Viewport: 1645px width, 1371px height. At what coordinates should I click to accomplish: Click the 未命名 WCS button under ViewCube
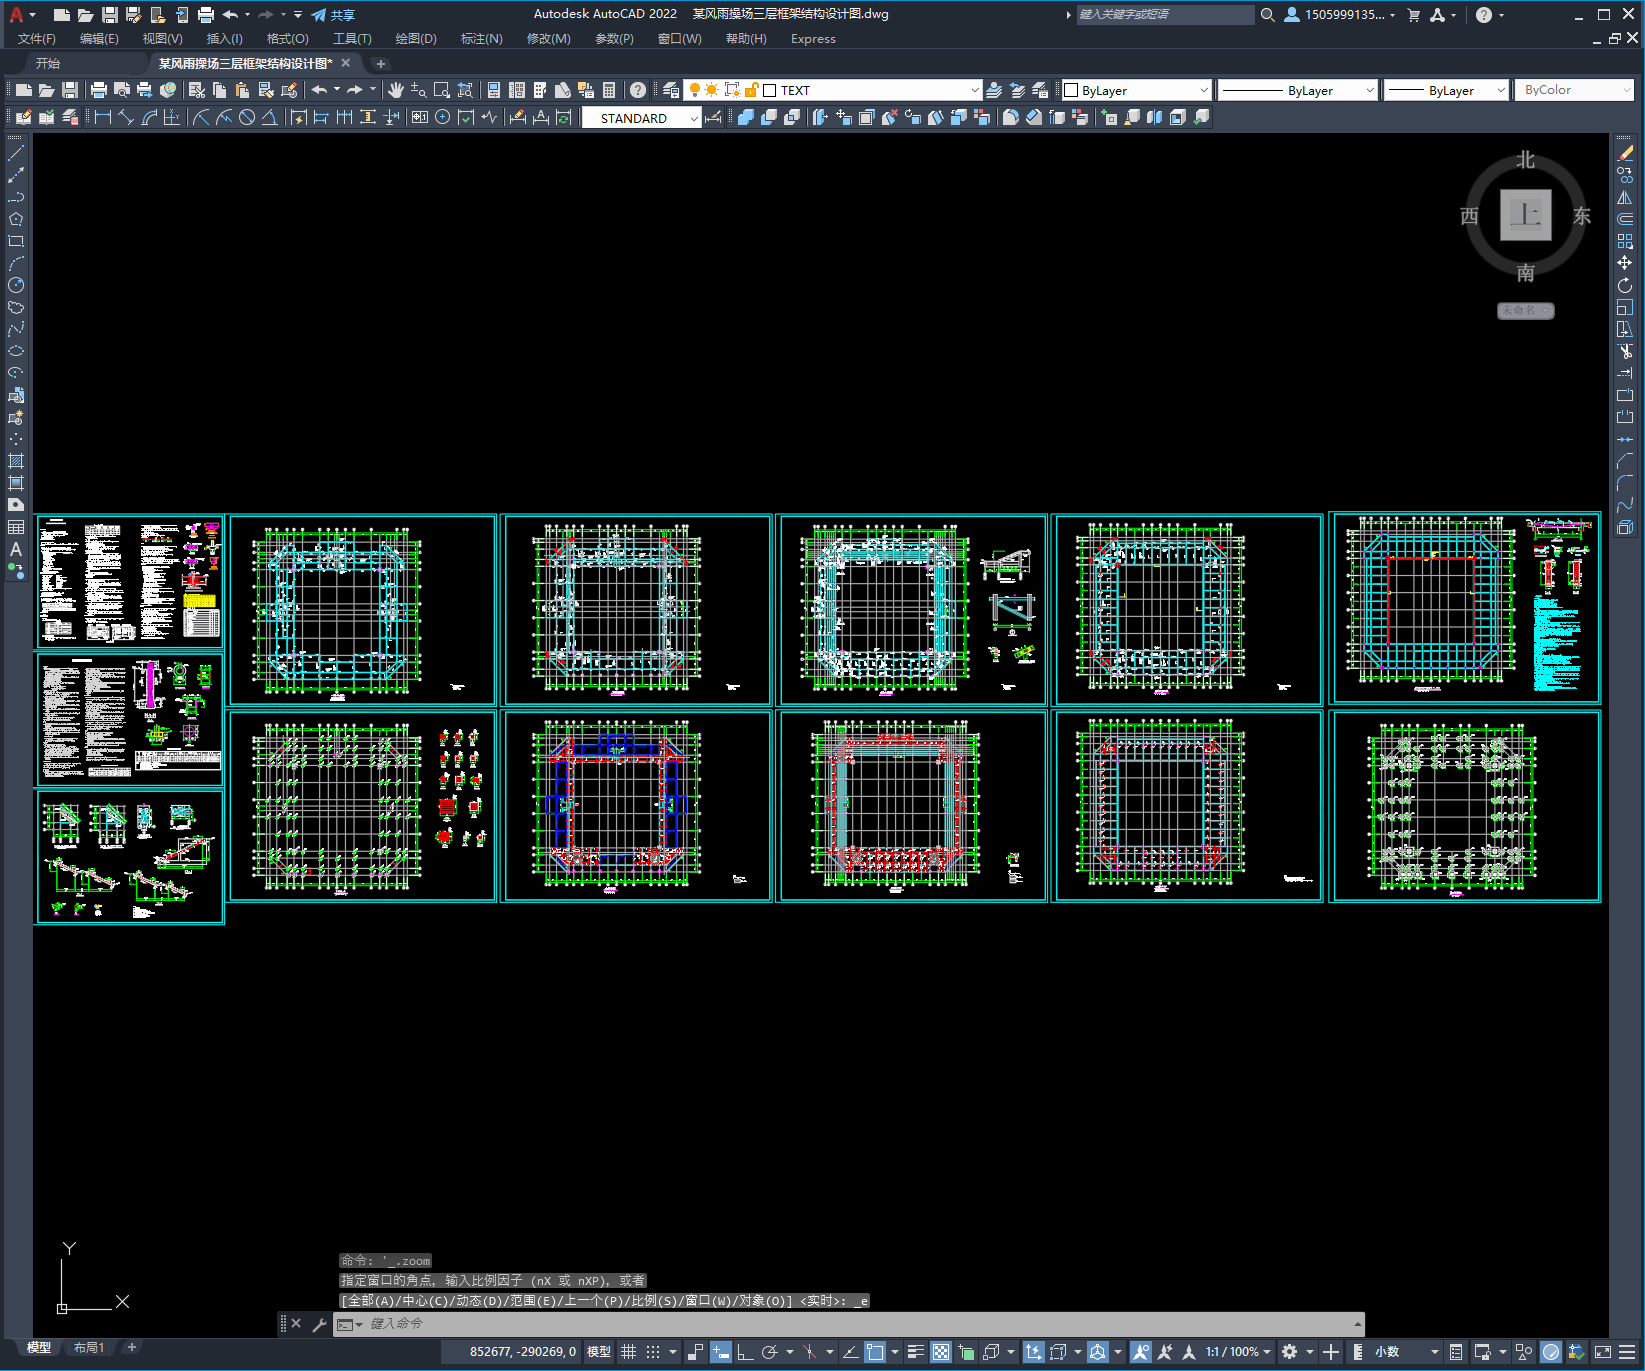tap(1525, 310)
